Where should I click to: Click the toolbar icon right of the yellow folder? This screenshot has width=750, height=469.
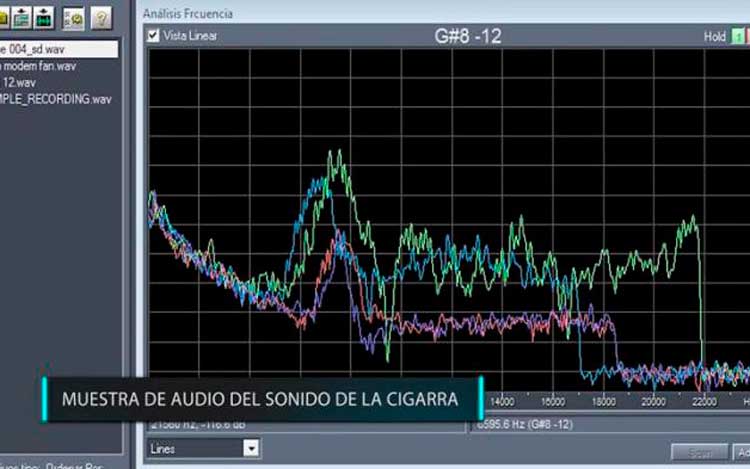click(22, 17)
